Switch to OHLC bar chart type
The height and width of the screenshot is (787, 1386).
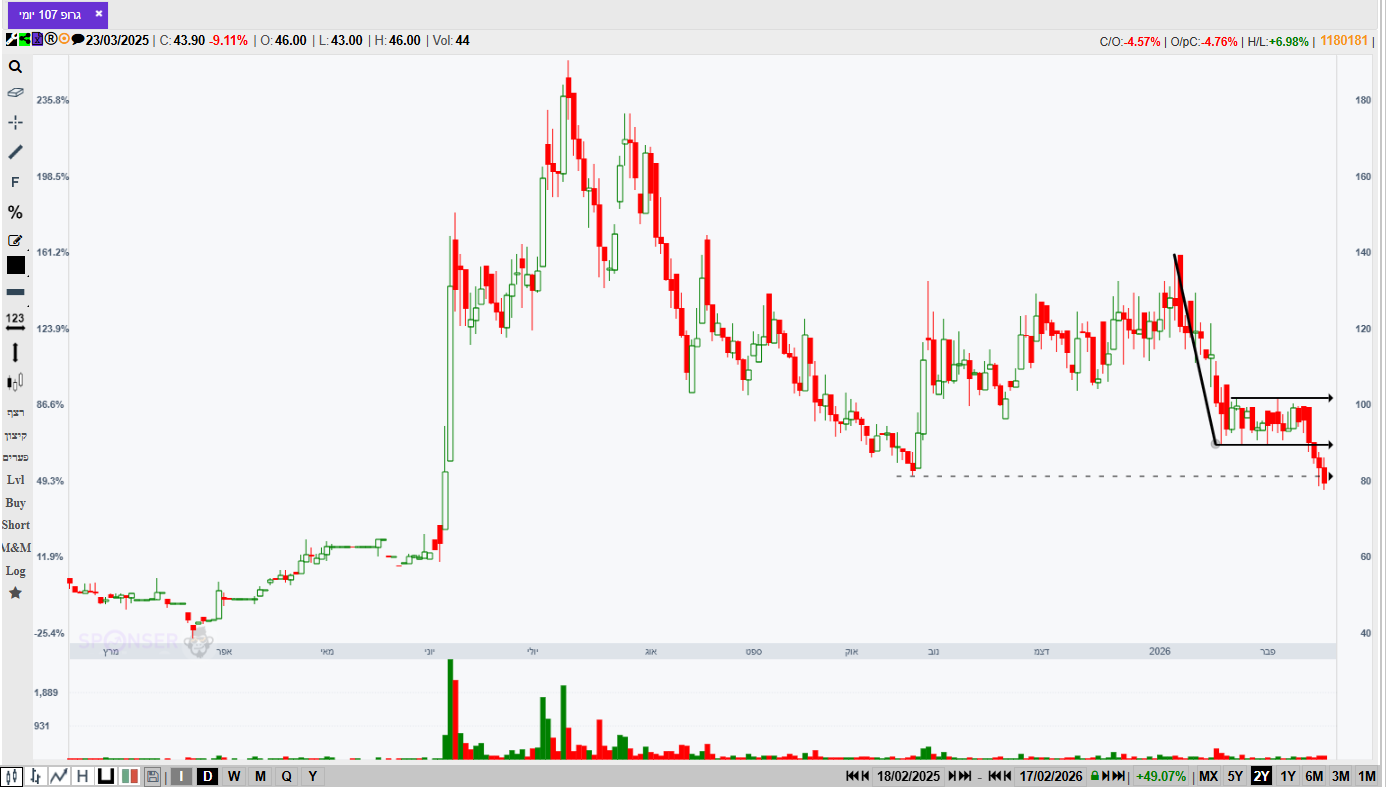pos(36,776)
